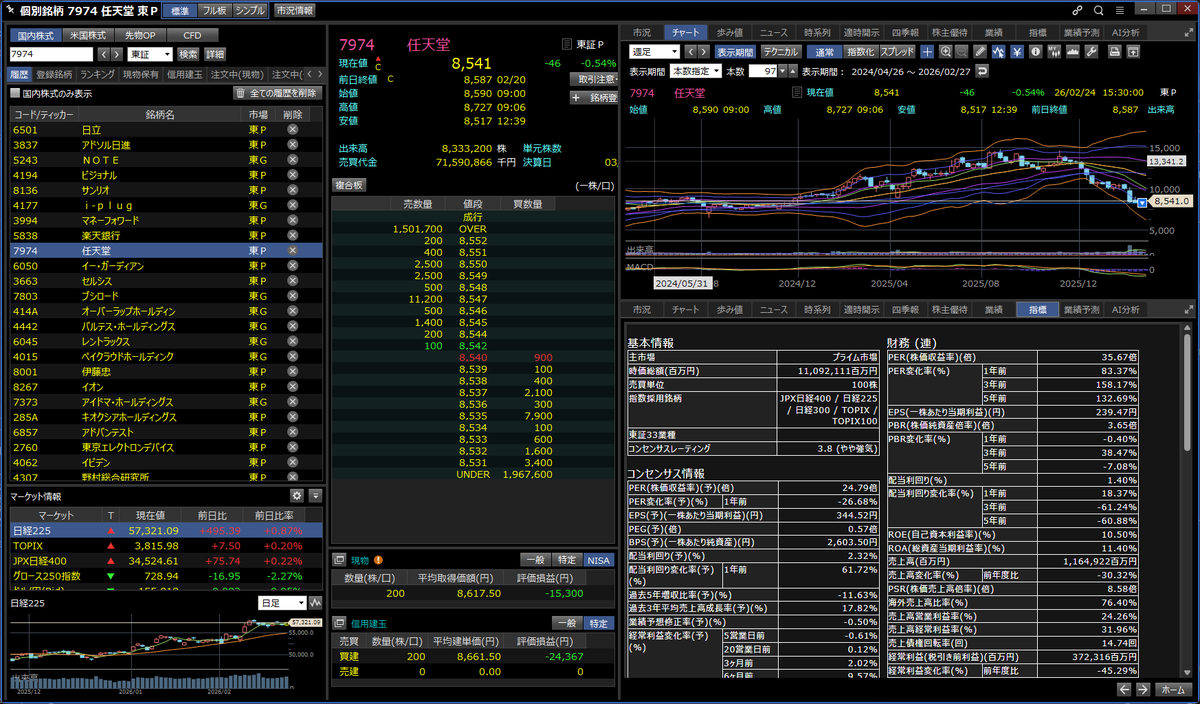This screenshot has height=704, width=1200.
Task: Open the 東証 market dropdown
Action: [x=150, y=54]
